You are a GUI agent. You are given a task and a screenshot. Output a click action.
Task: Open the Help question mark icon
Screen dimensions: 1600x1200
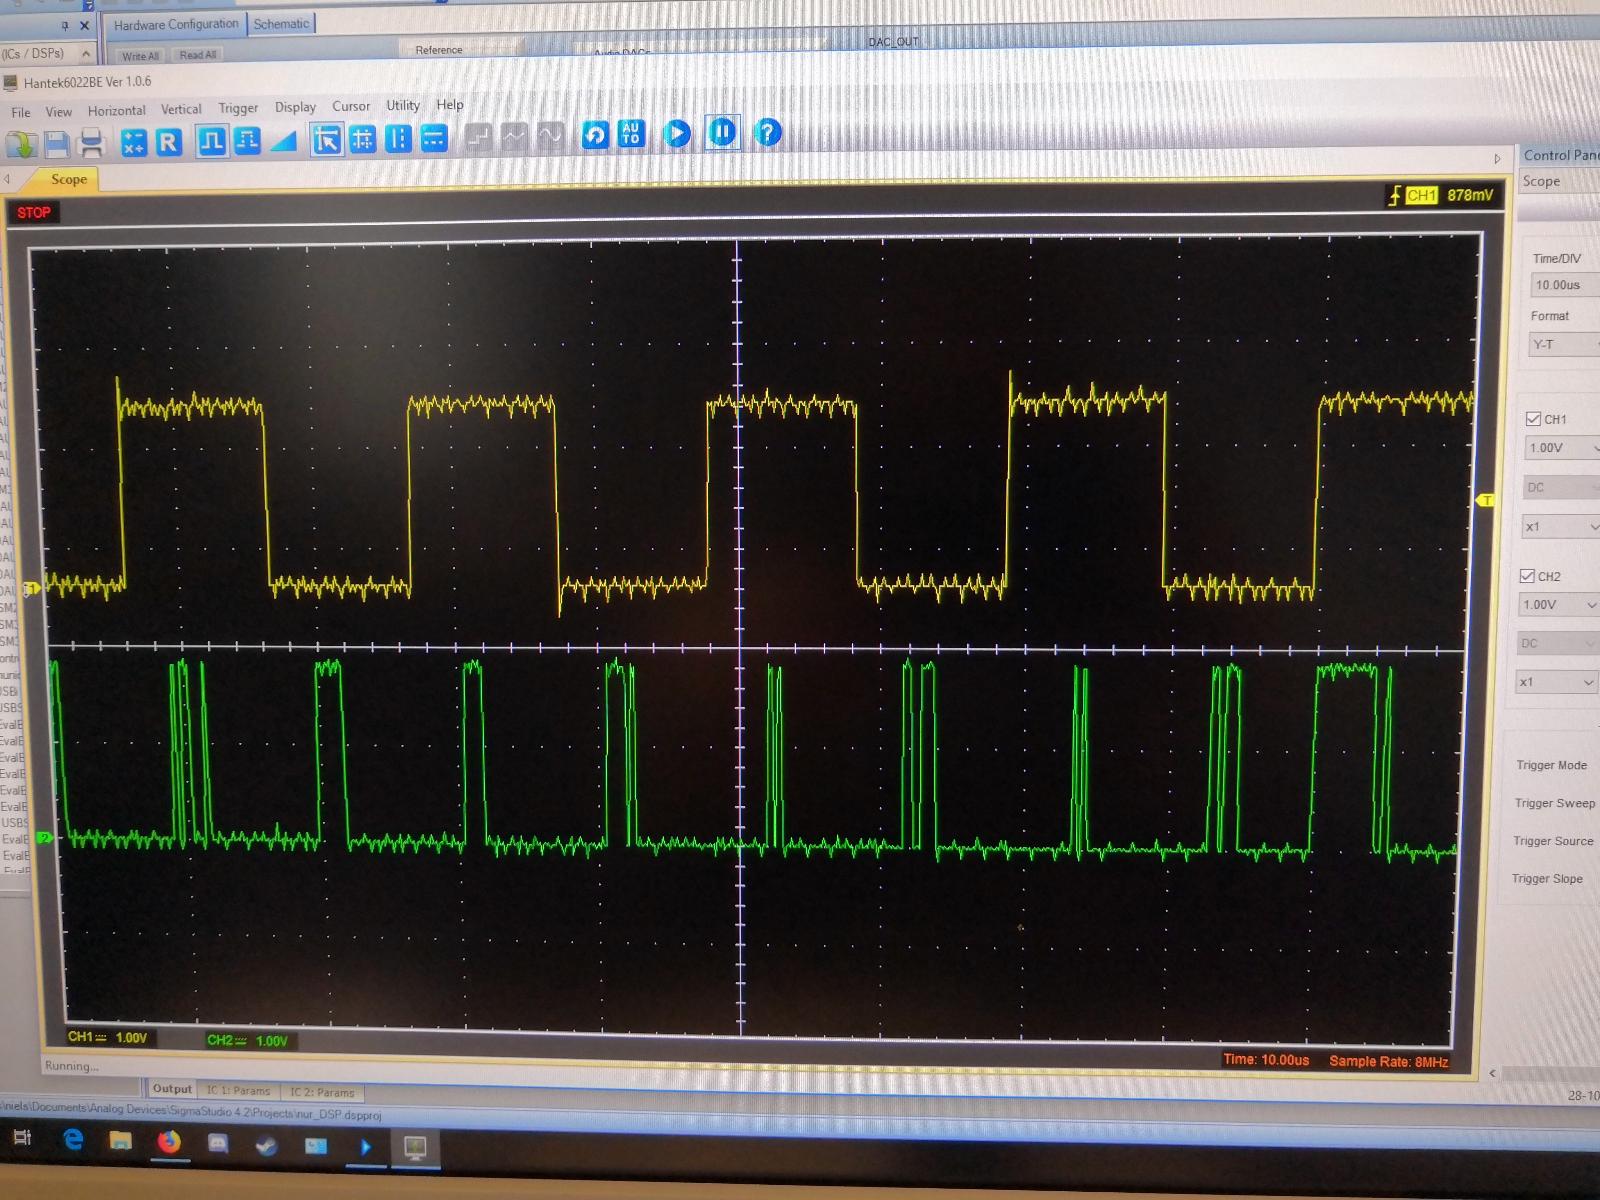pyautogui.click(x=767, y=133)
